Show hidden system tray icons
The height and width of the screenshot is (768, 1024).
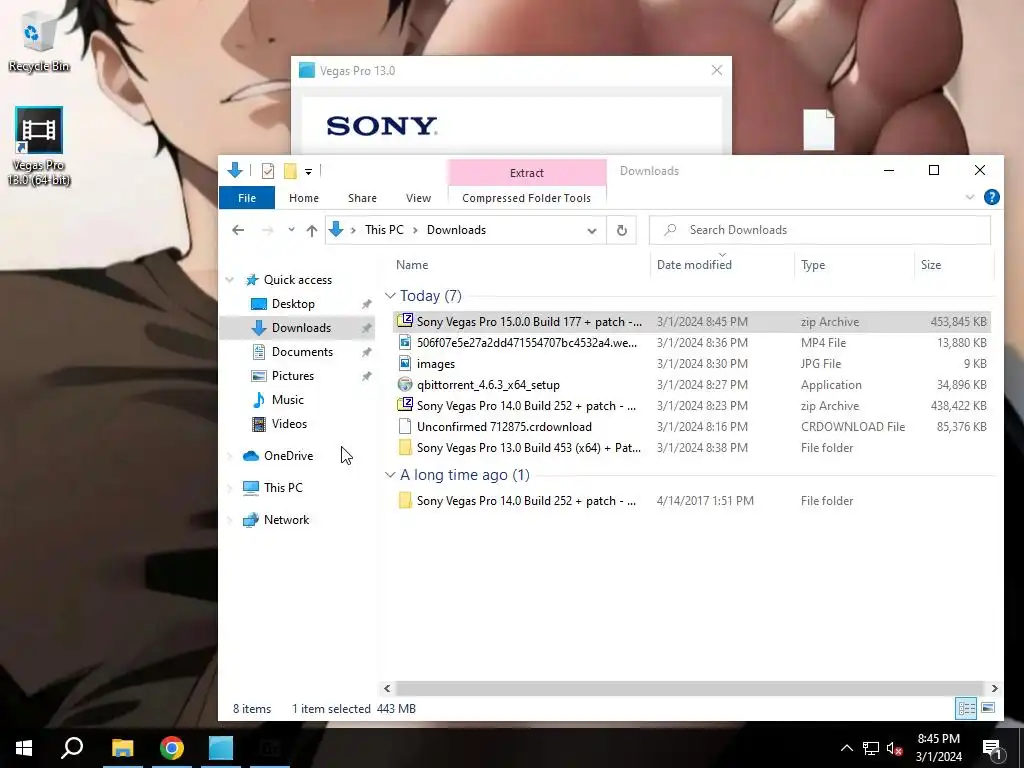click(x=846, y=748)
